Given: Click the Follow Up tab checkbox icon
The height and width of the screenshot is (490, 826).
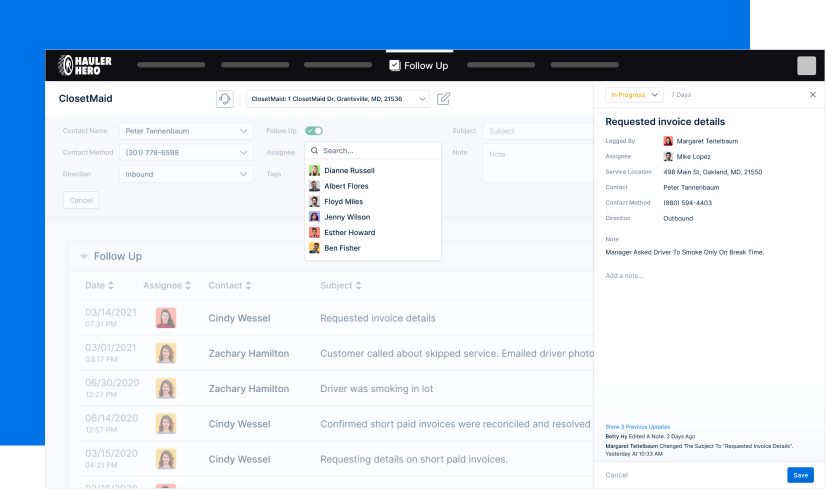Looking at the screenshot, I should 395,65.
